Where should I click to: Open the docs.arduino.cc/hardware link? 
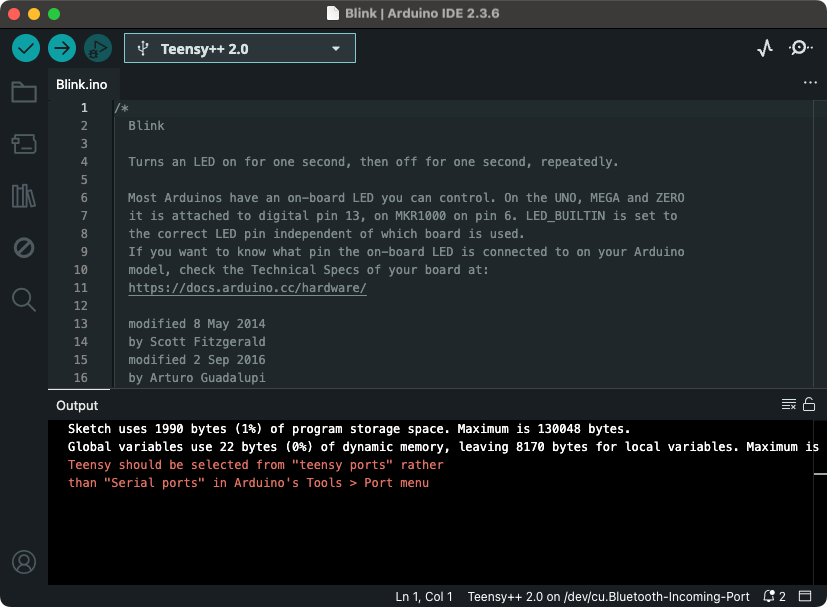click(x=247, y=288)
